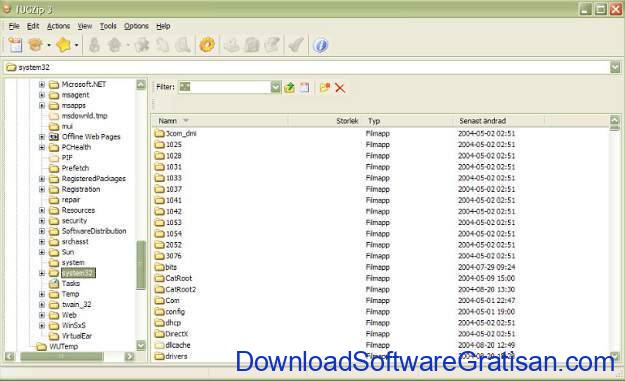Click the green up-folder icon beside Filter

click(289, 87)
